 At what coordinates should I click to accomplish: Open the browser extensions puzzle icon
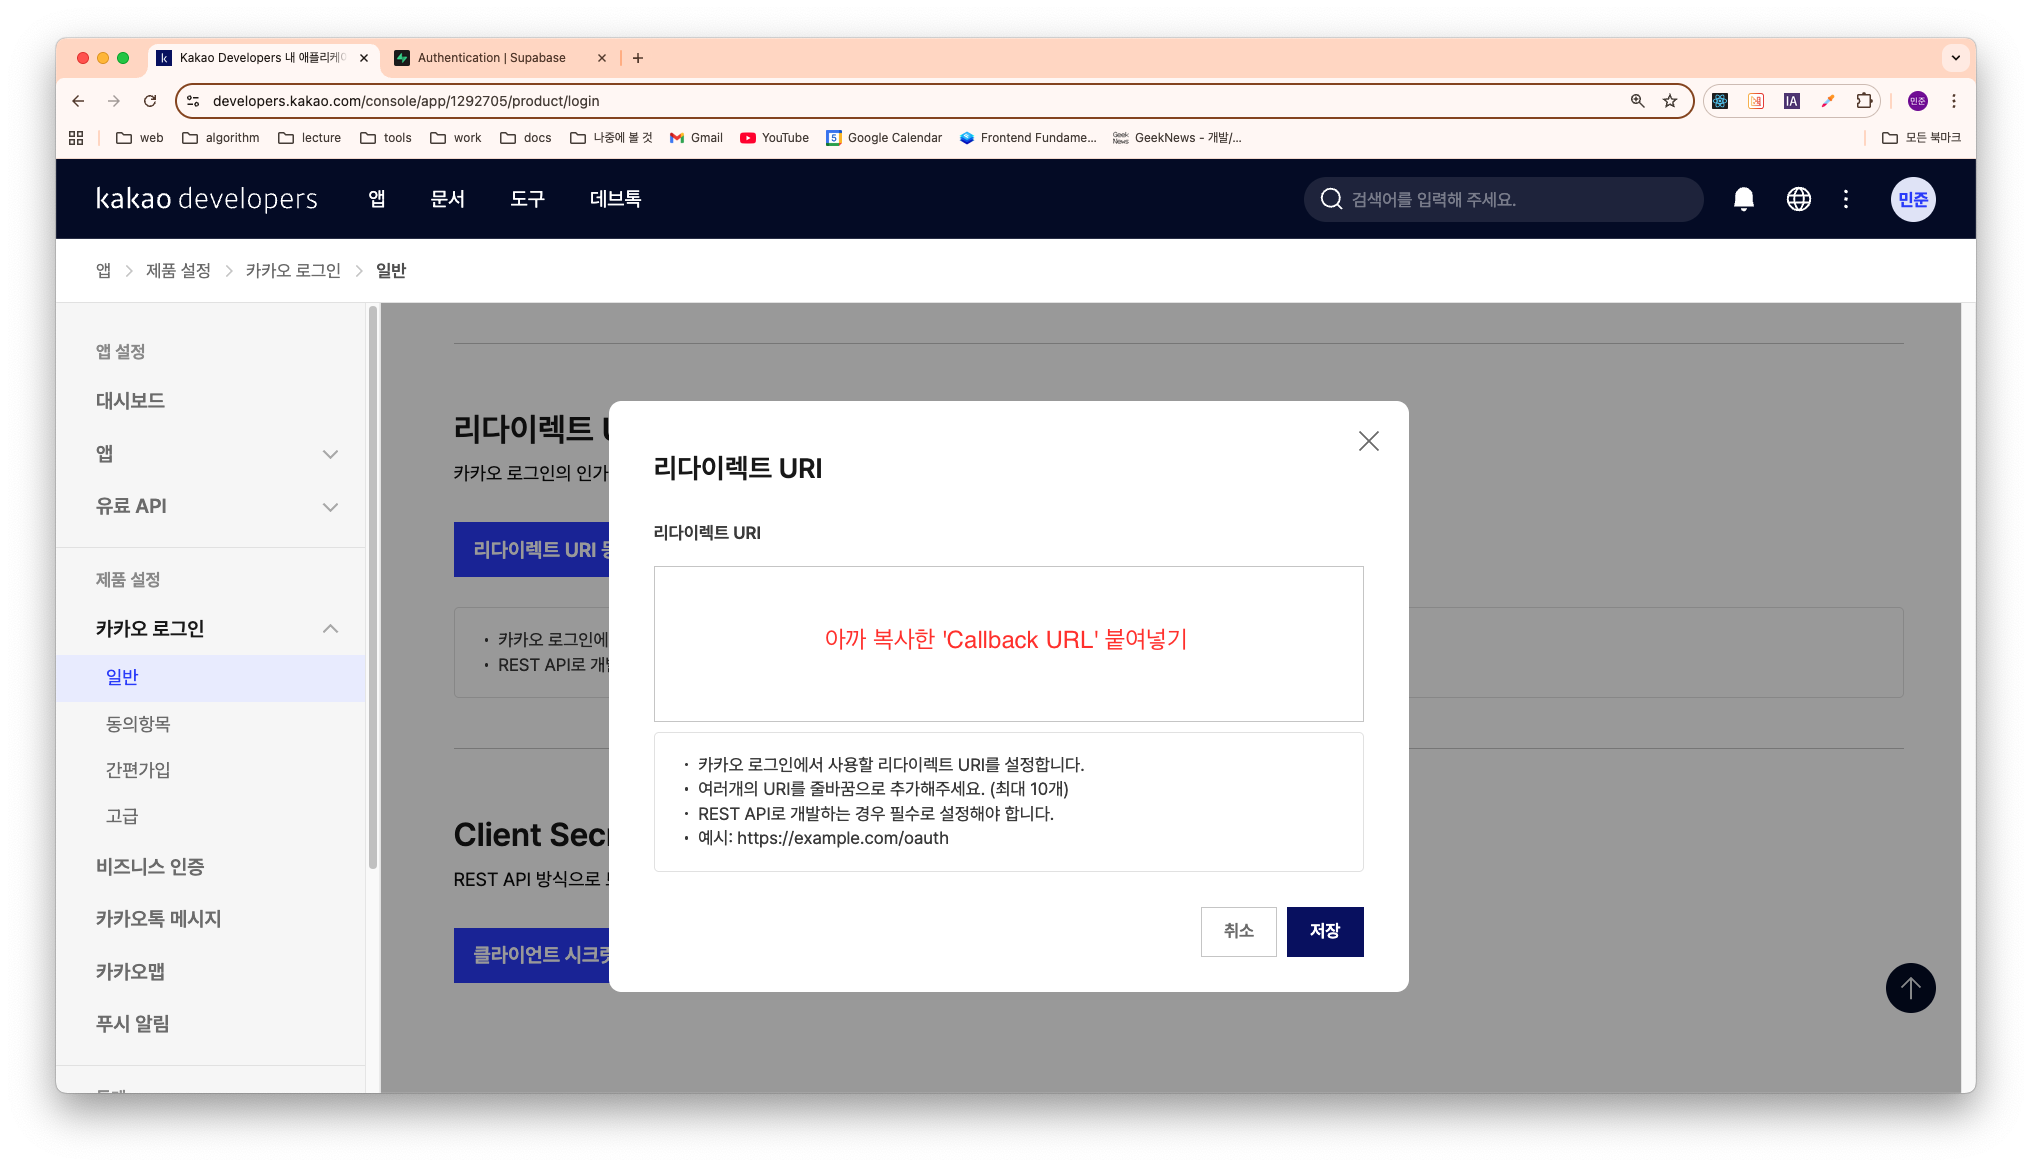pos(1863,101)
